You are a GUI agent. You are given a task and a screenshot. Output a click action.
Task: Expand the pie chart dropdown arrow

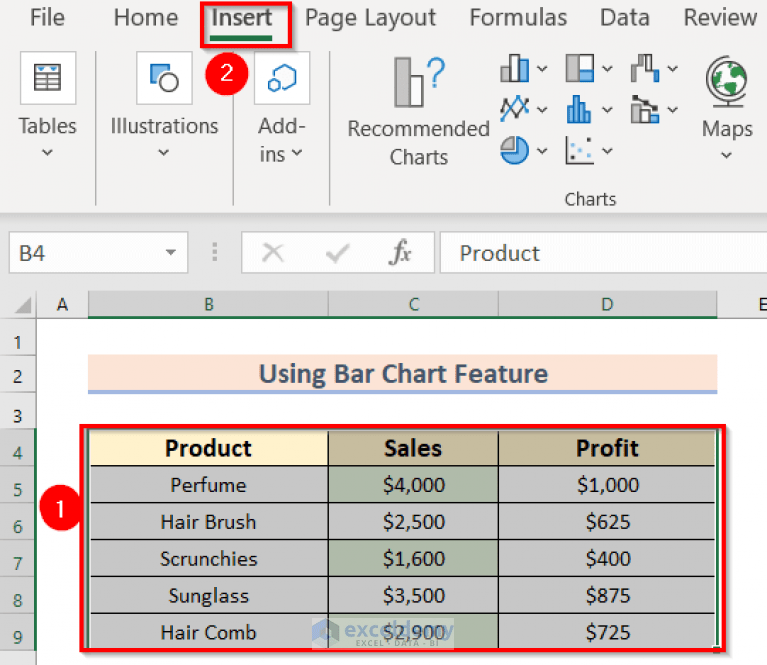(x=542, y=151)
